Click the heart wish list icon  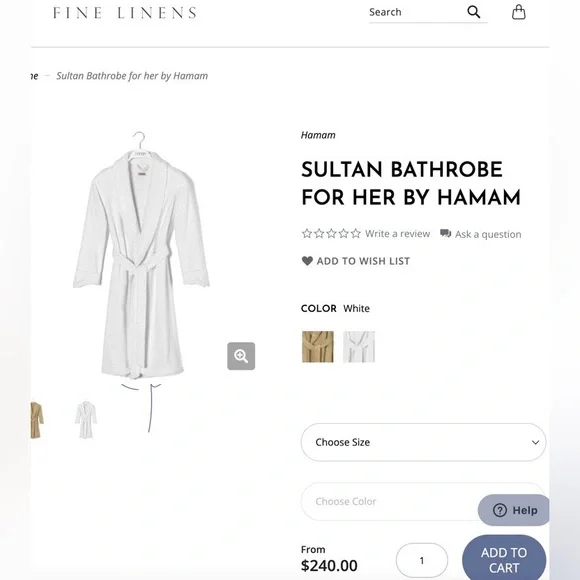[307, 261]
